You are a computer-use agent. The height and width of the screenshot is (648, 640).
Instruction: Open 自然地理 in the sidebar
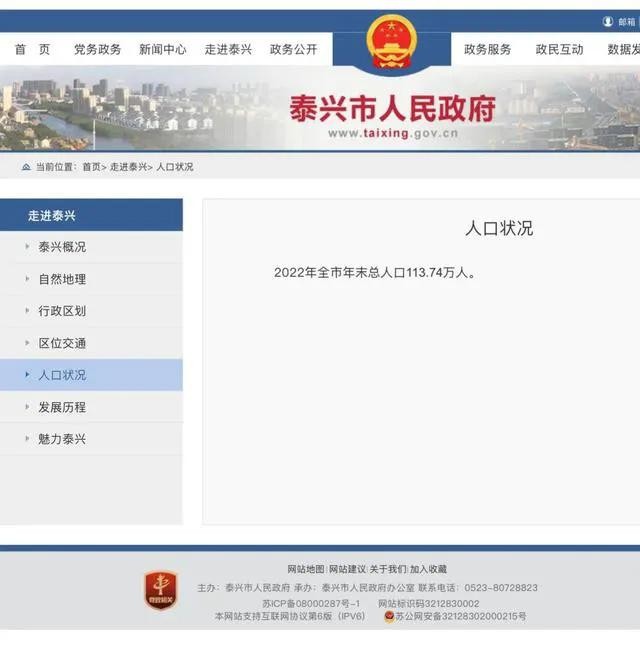62,279
